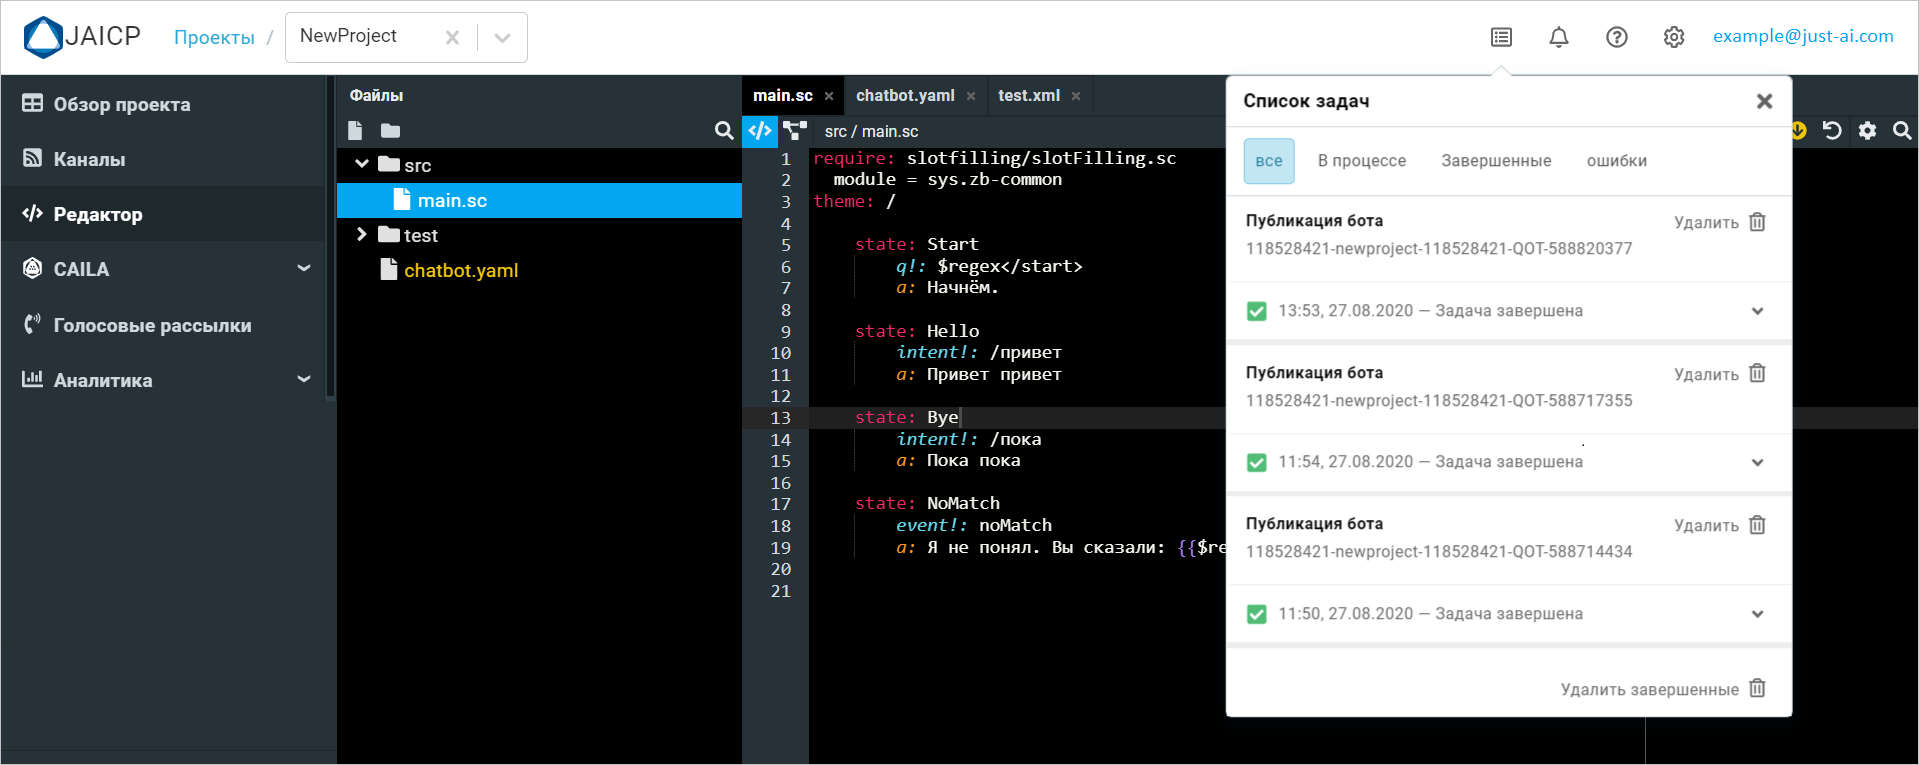The image size is (1919, 765).
Task: Click the undo/revert icon in editor toolbar
Action: [1832, 131]
